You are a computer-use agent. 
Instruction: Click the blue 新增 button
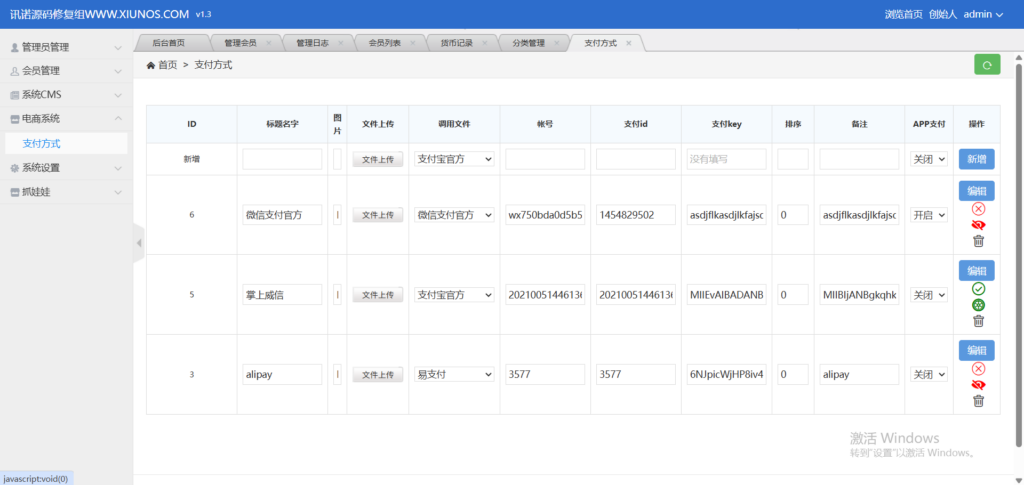click(x=976, y=159)
